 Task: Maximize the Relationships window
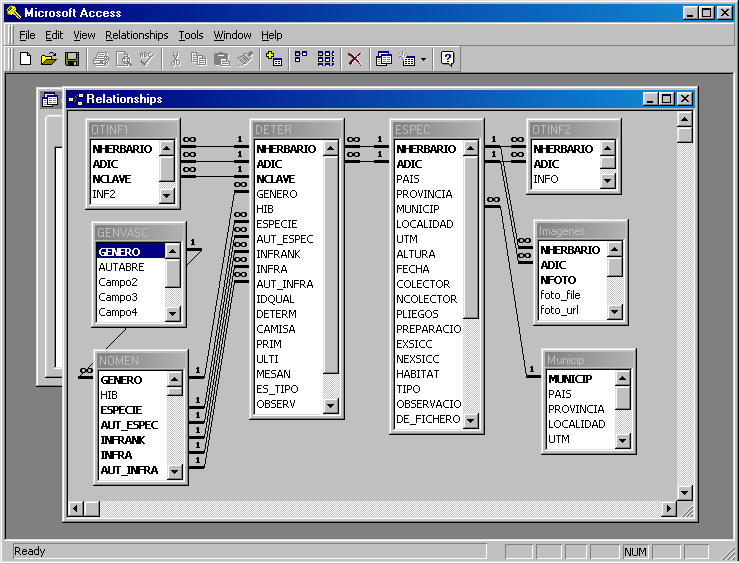point(667,99)
